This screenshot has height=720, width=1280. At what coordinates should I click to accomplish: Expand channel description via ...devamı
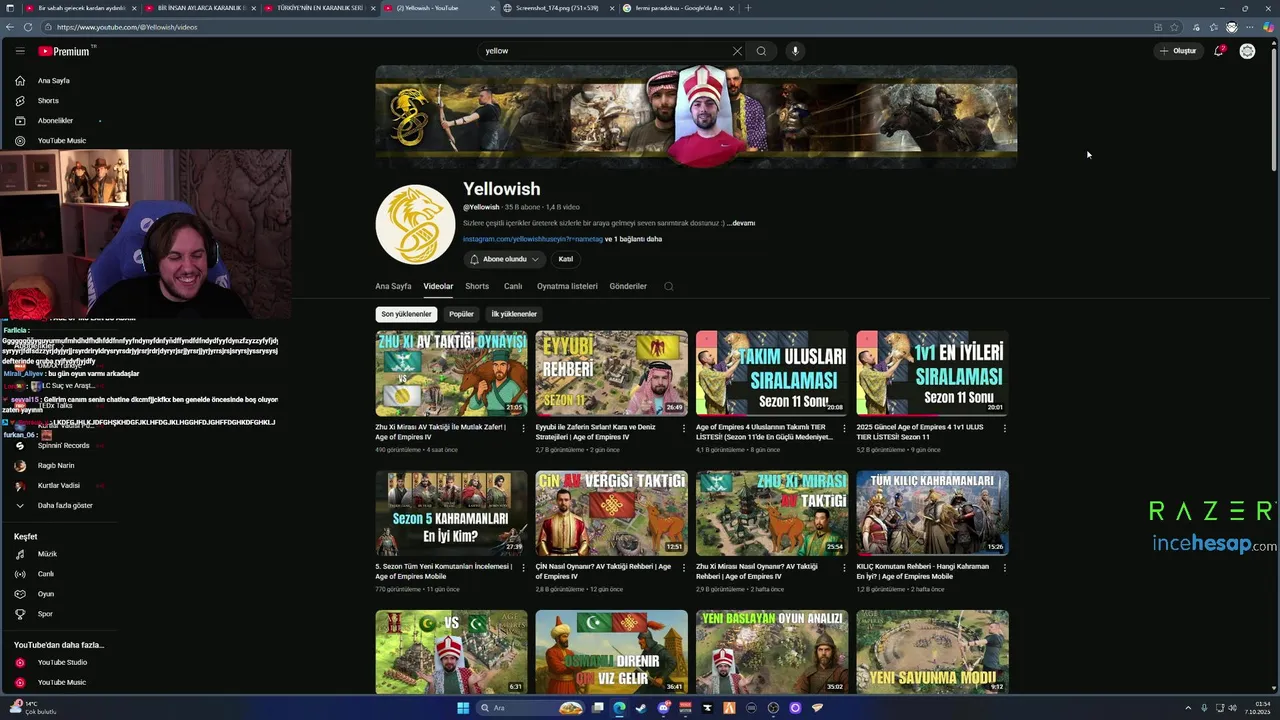[741, 223]
